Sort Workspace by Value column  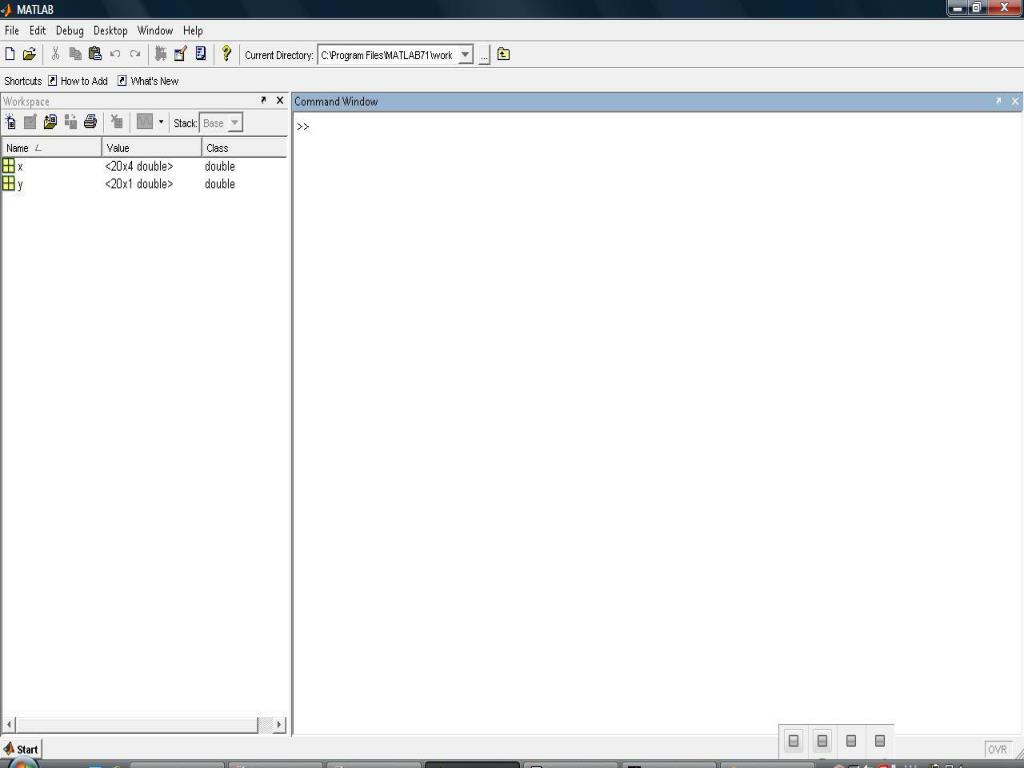[152, 148]
